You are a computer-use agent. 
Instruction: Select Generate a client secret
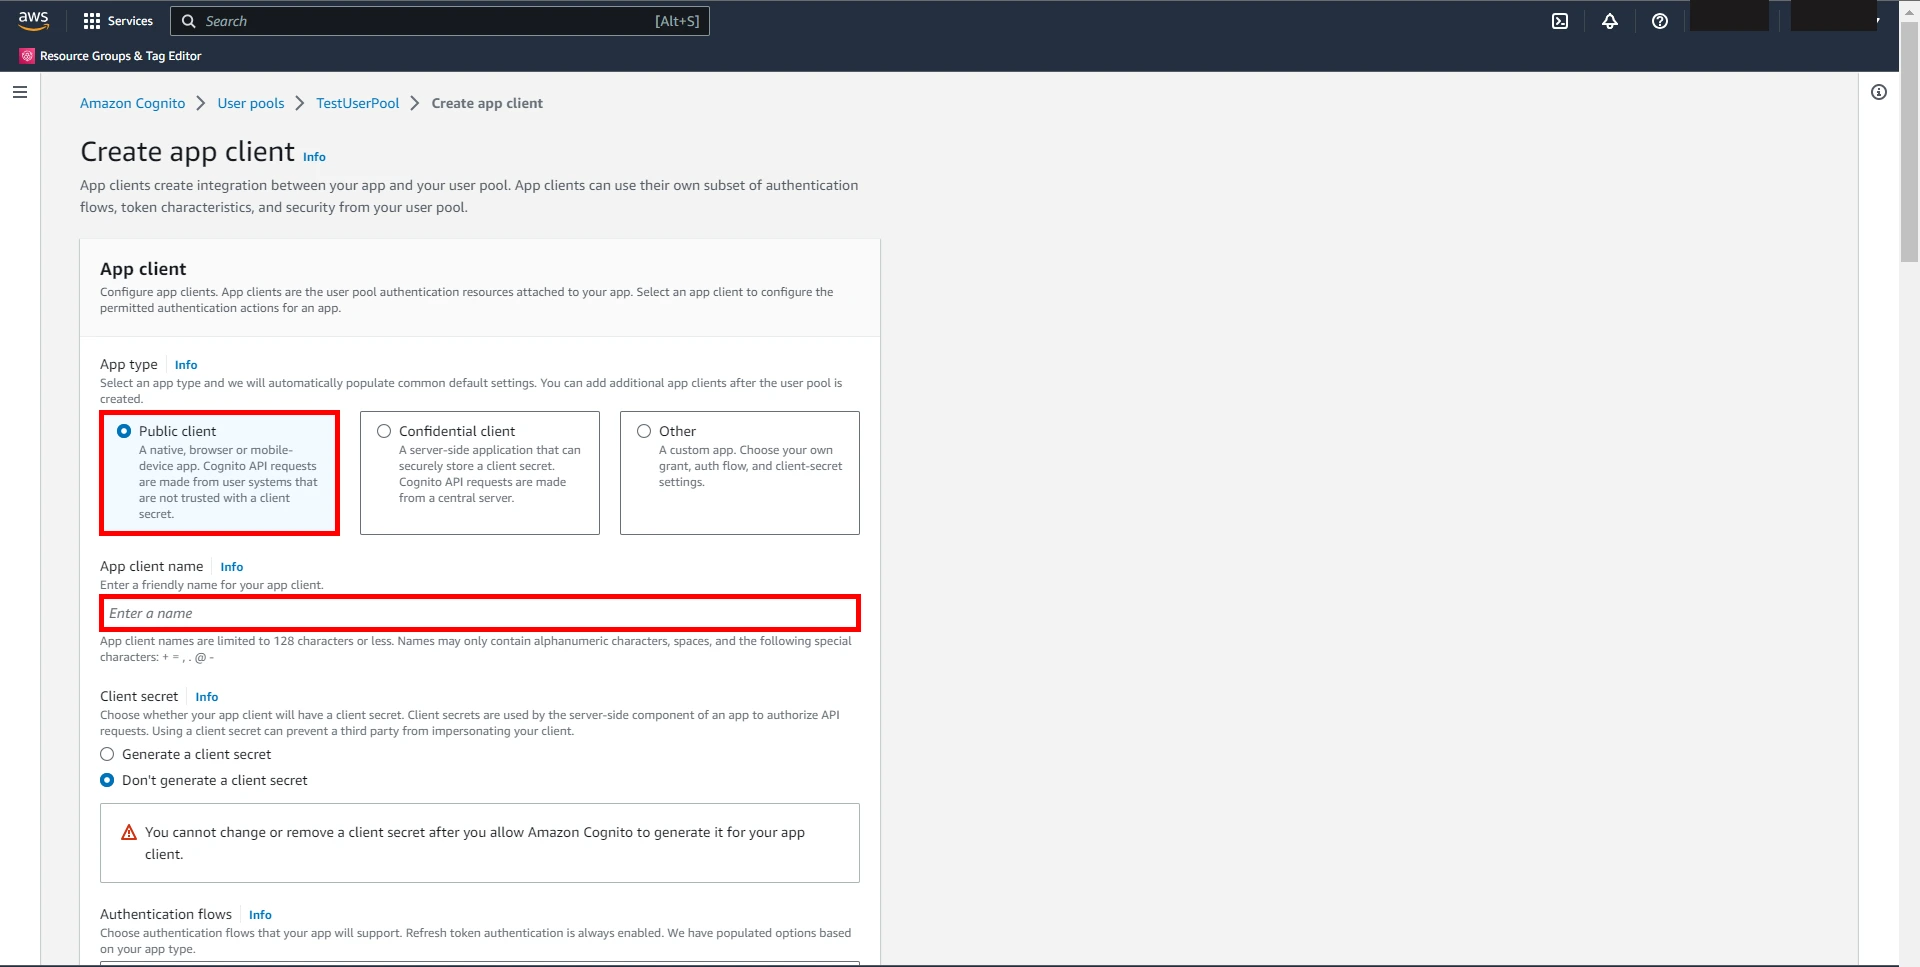coord(107,754)
